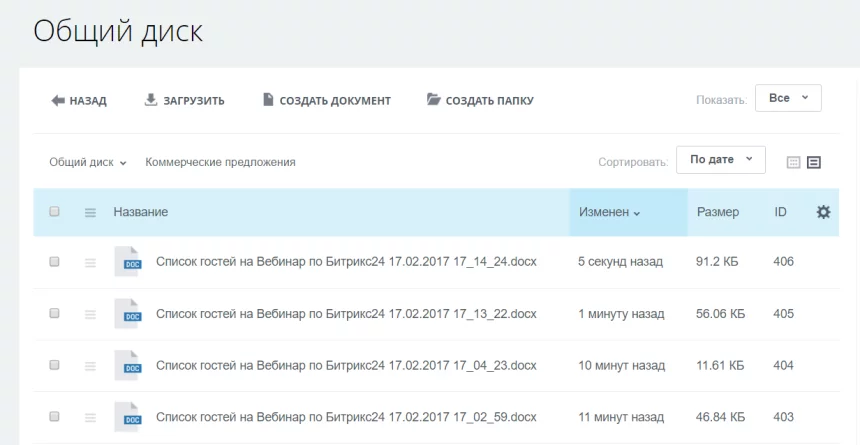The height and width of the screenshot is (445, 860).
Task: Switch to tile grid view icon
Action: [x=794, y=162]
